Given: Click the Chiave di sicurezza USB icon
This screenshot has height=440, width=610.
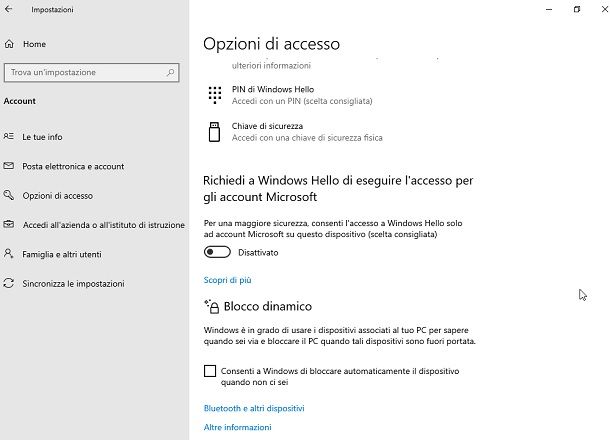Looking at the screenshot, I should (x=214, y=132).
